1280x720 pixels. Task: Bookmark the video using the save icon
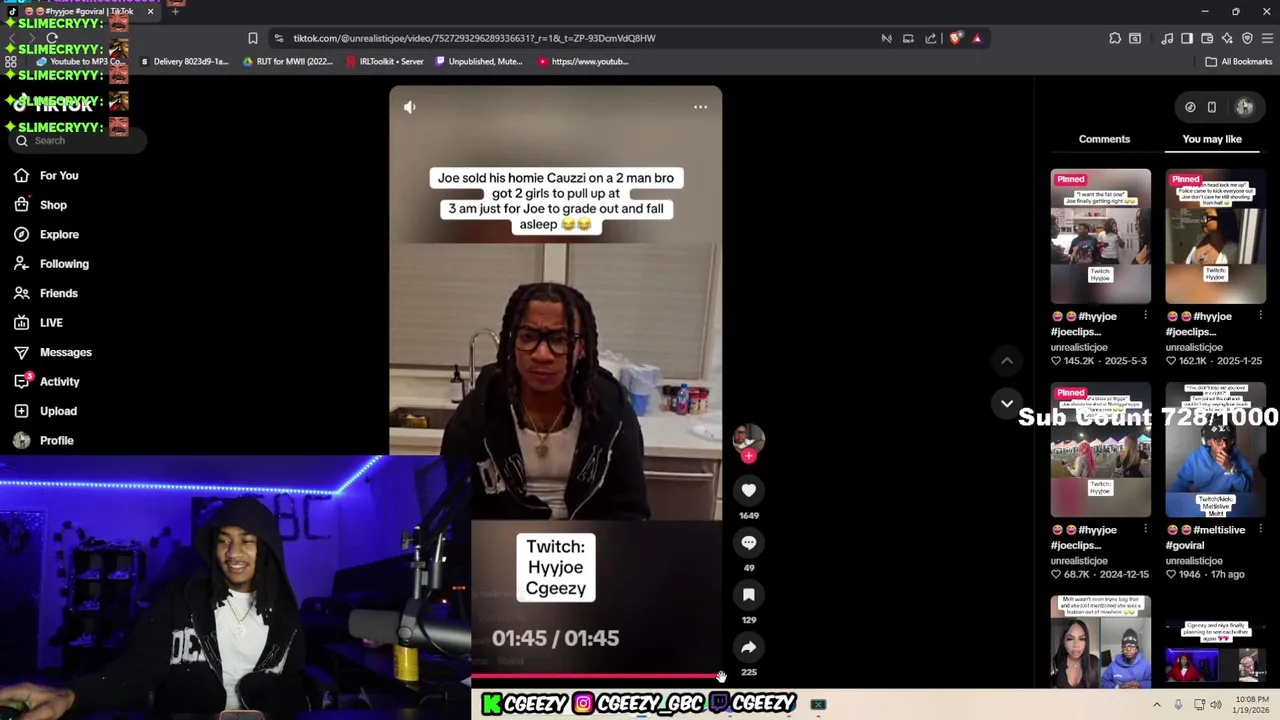748,594
